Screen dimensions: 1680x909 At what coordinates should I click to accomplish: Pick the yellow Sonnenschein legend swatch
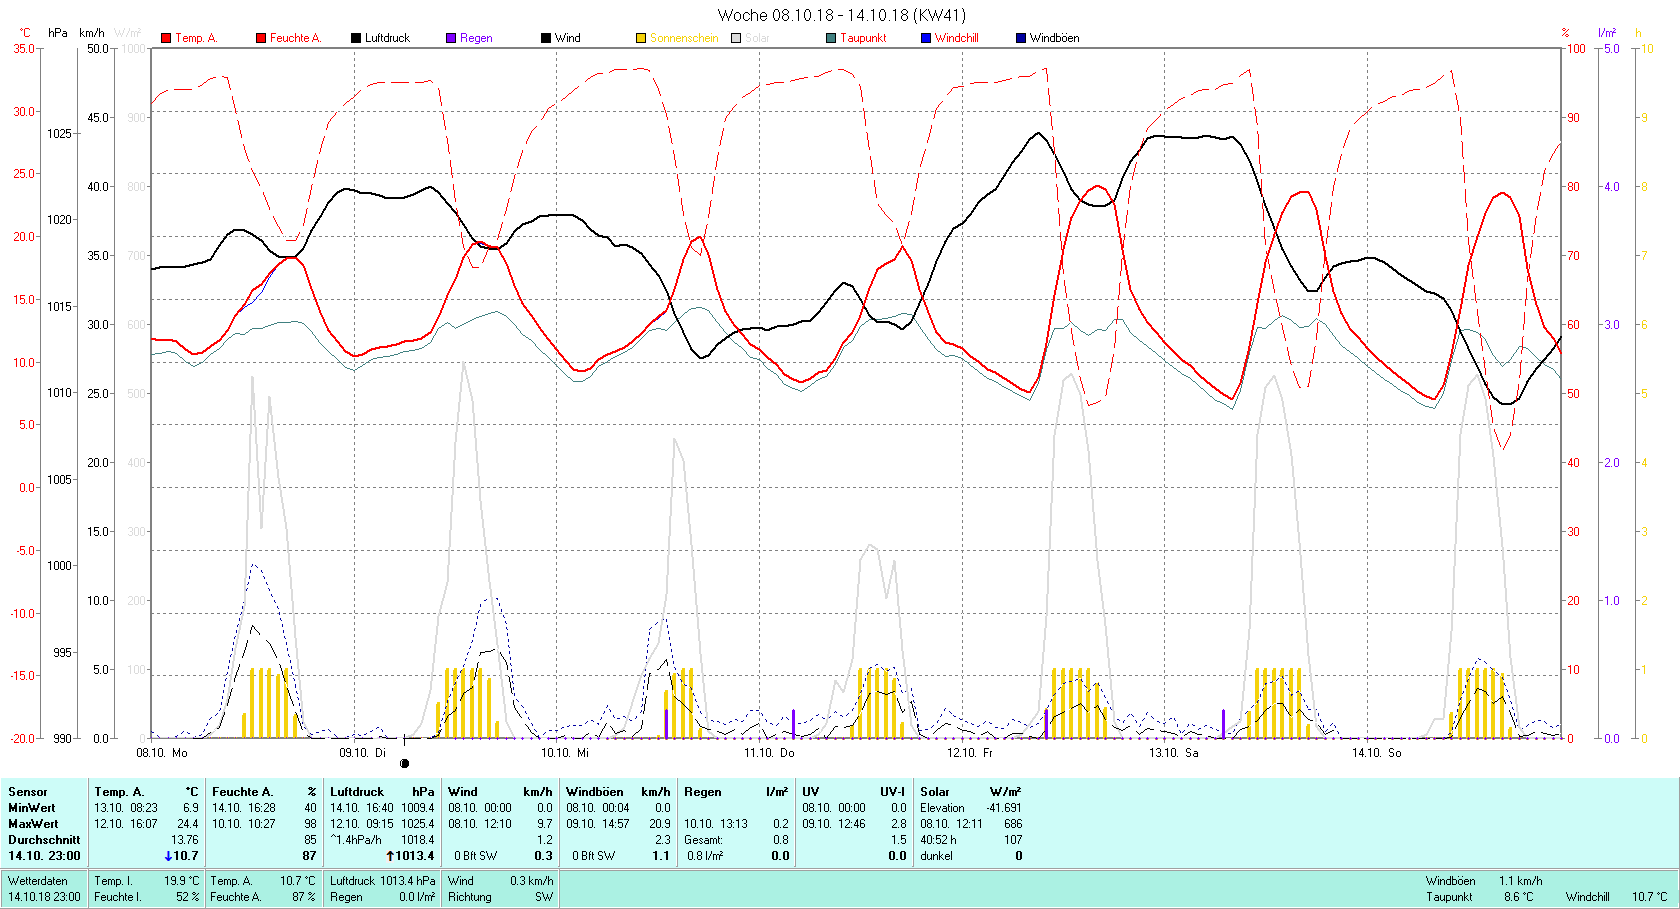(641, 38)
